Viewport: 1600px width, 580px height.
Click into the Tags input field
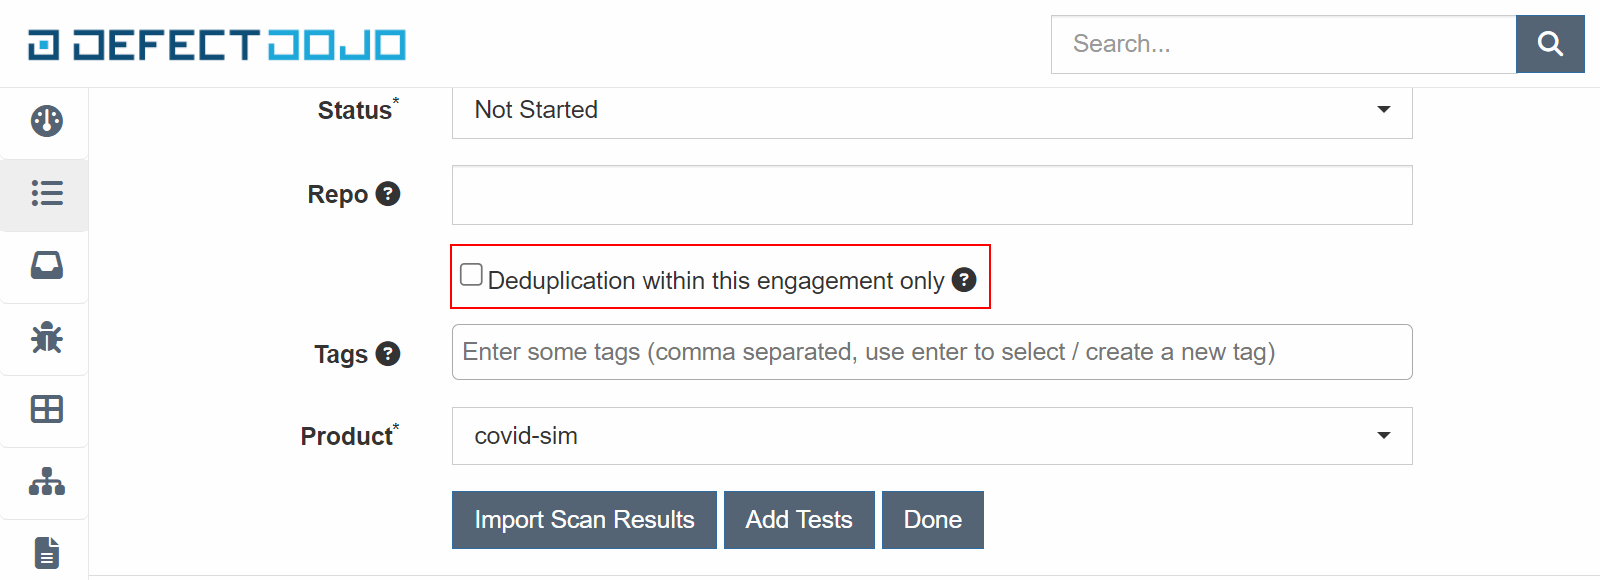931,352
